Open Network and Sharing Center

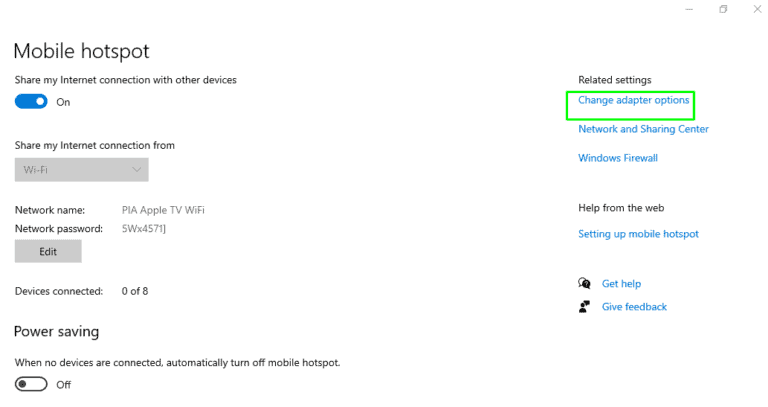[643, 129]
